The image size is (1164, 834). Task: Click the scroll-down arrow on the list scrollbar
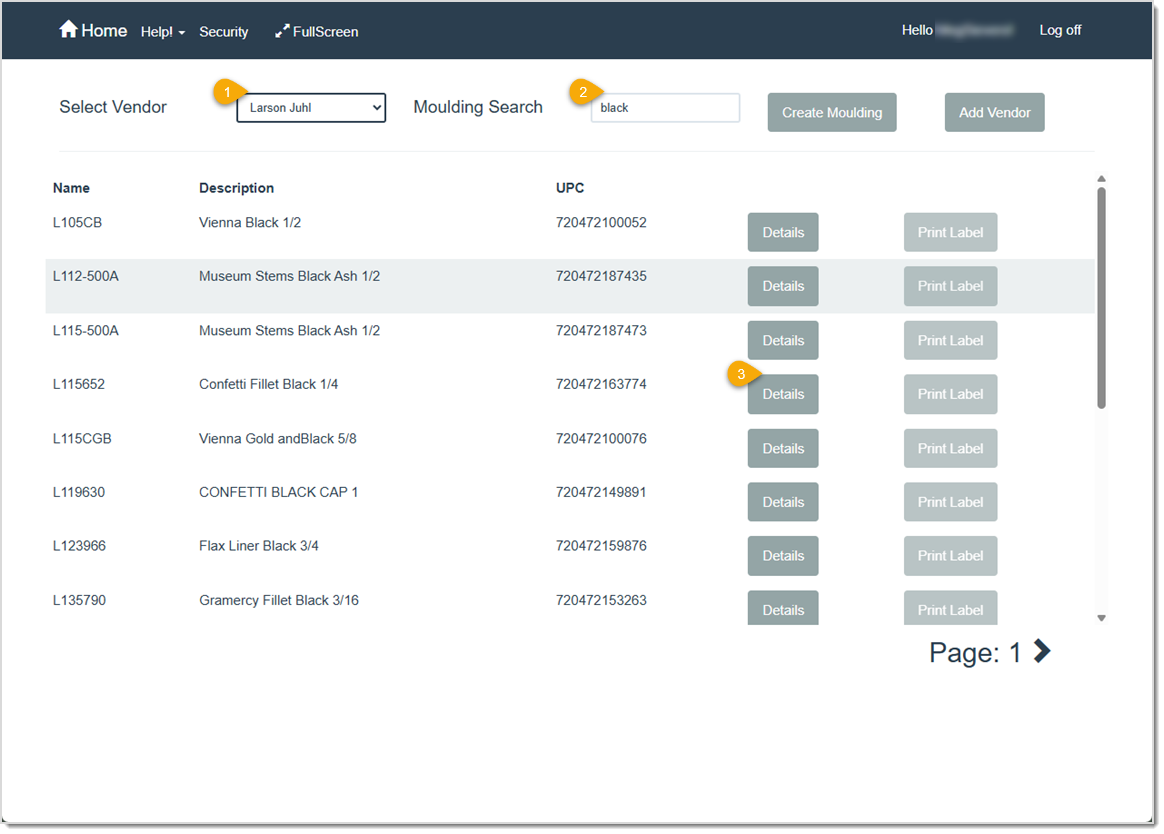pyautogui.click(x=1101, y=618)
